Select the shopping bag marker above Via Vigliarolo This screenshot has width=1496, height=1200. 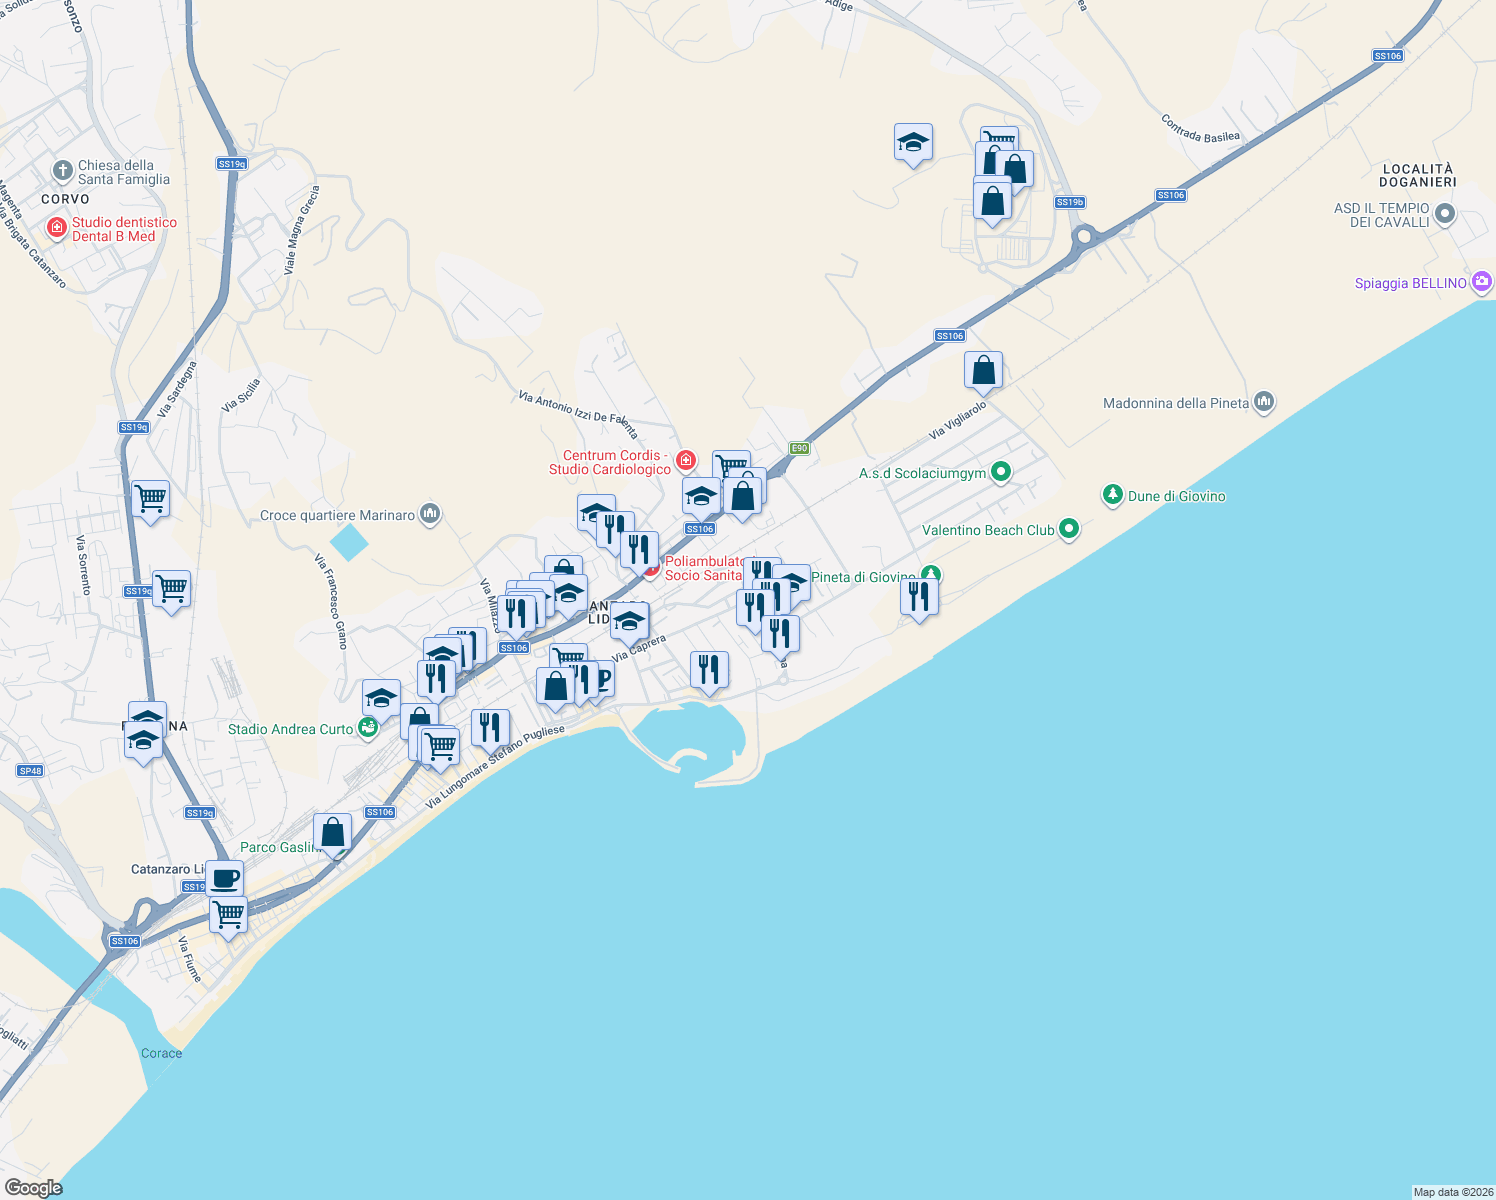tap(984, 371)
